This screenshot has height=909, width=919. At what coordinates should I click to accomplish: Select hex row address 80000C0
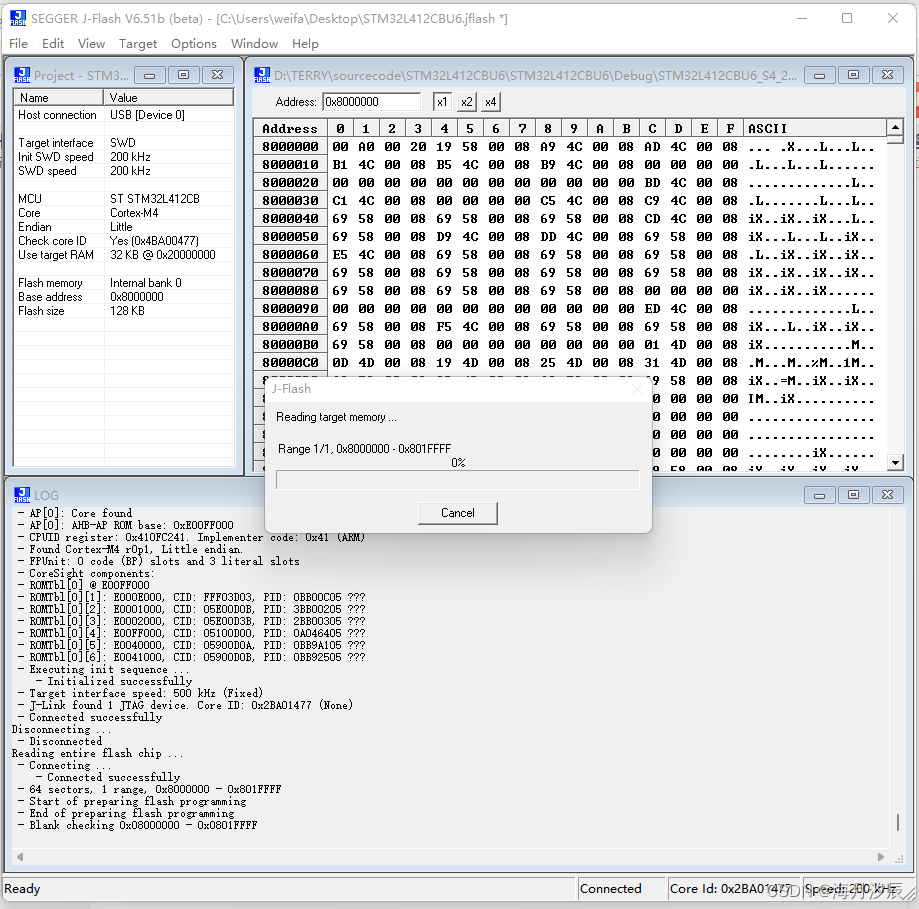tap(290, 363)
